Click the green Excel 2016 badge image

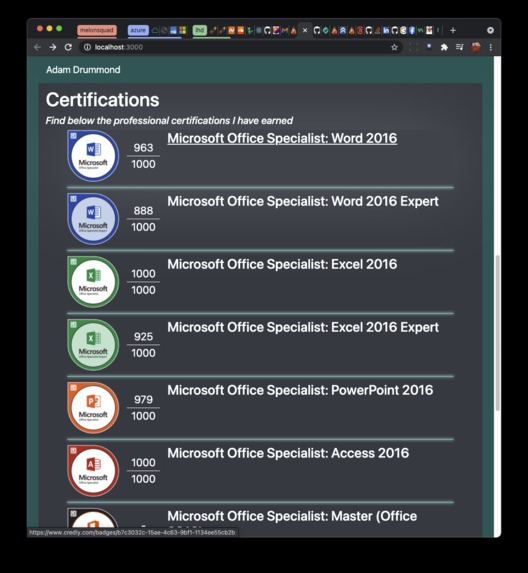93,282
